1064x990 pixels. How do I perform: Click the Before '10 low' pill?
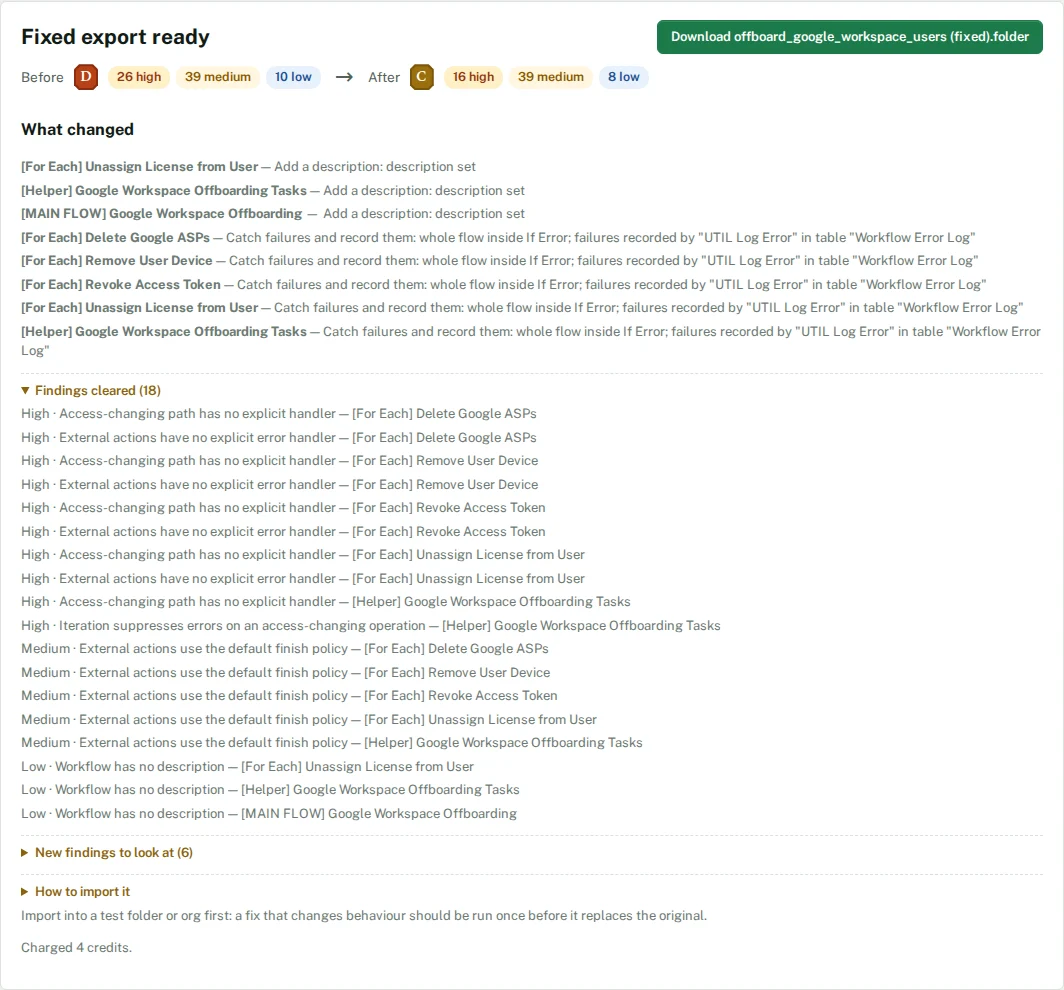pyautogui.click(x=293, y=77)
